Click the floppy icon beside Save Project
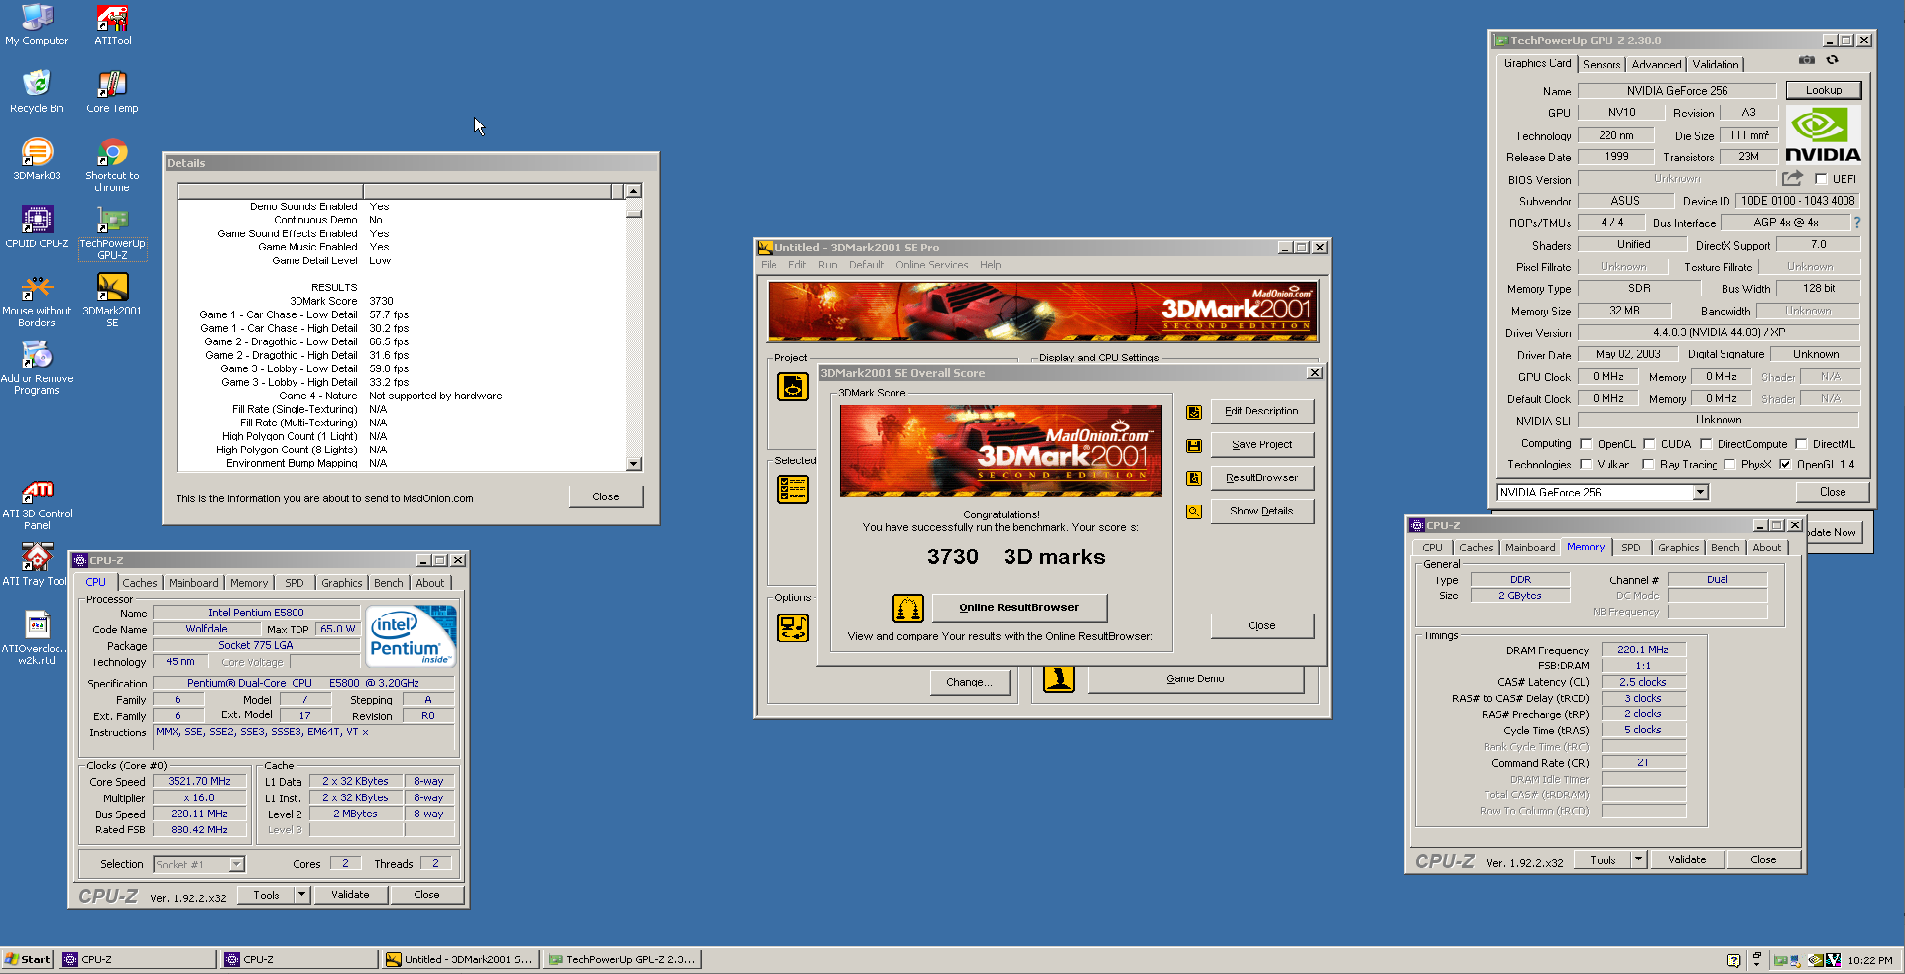1905x974 pixels. click(1194, 445)
